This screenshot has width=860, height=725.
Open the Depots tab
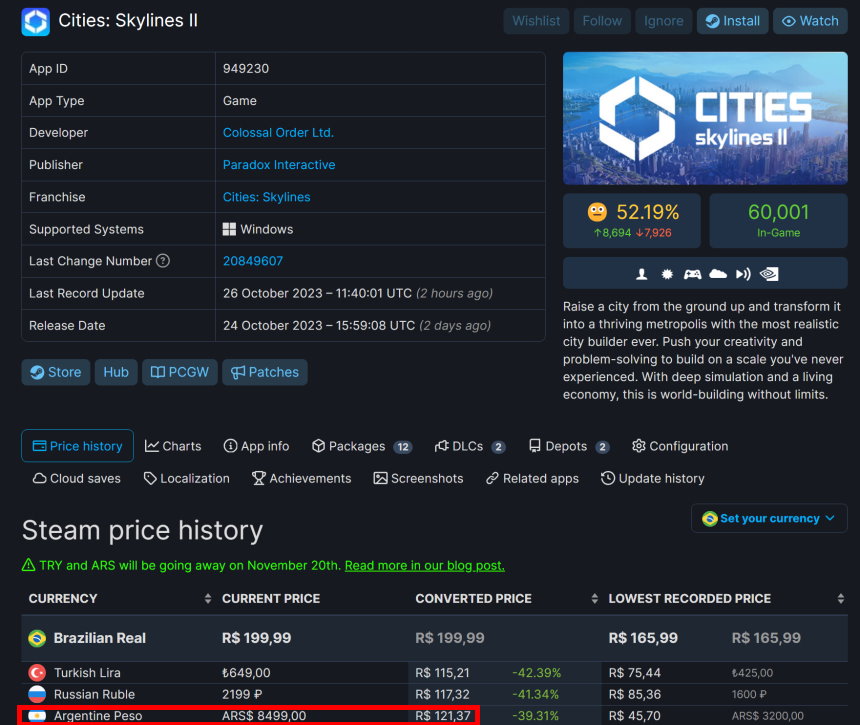pos(568,446)
